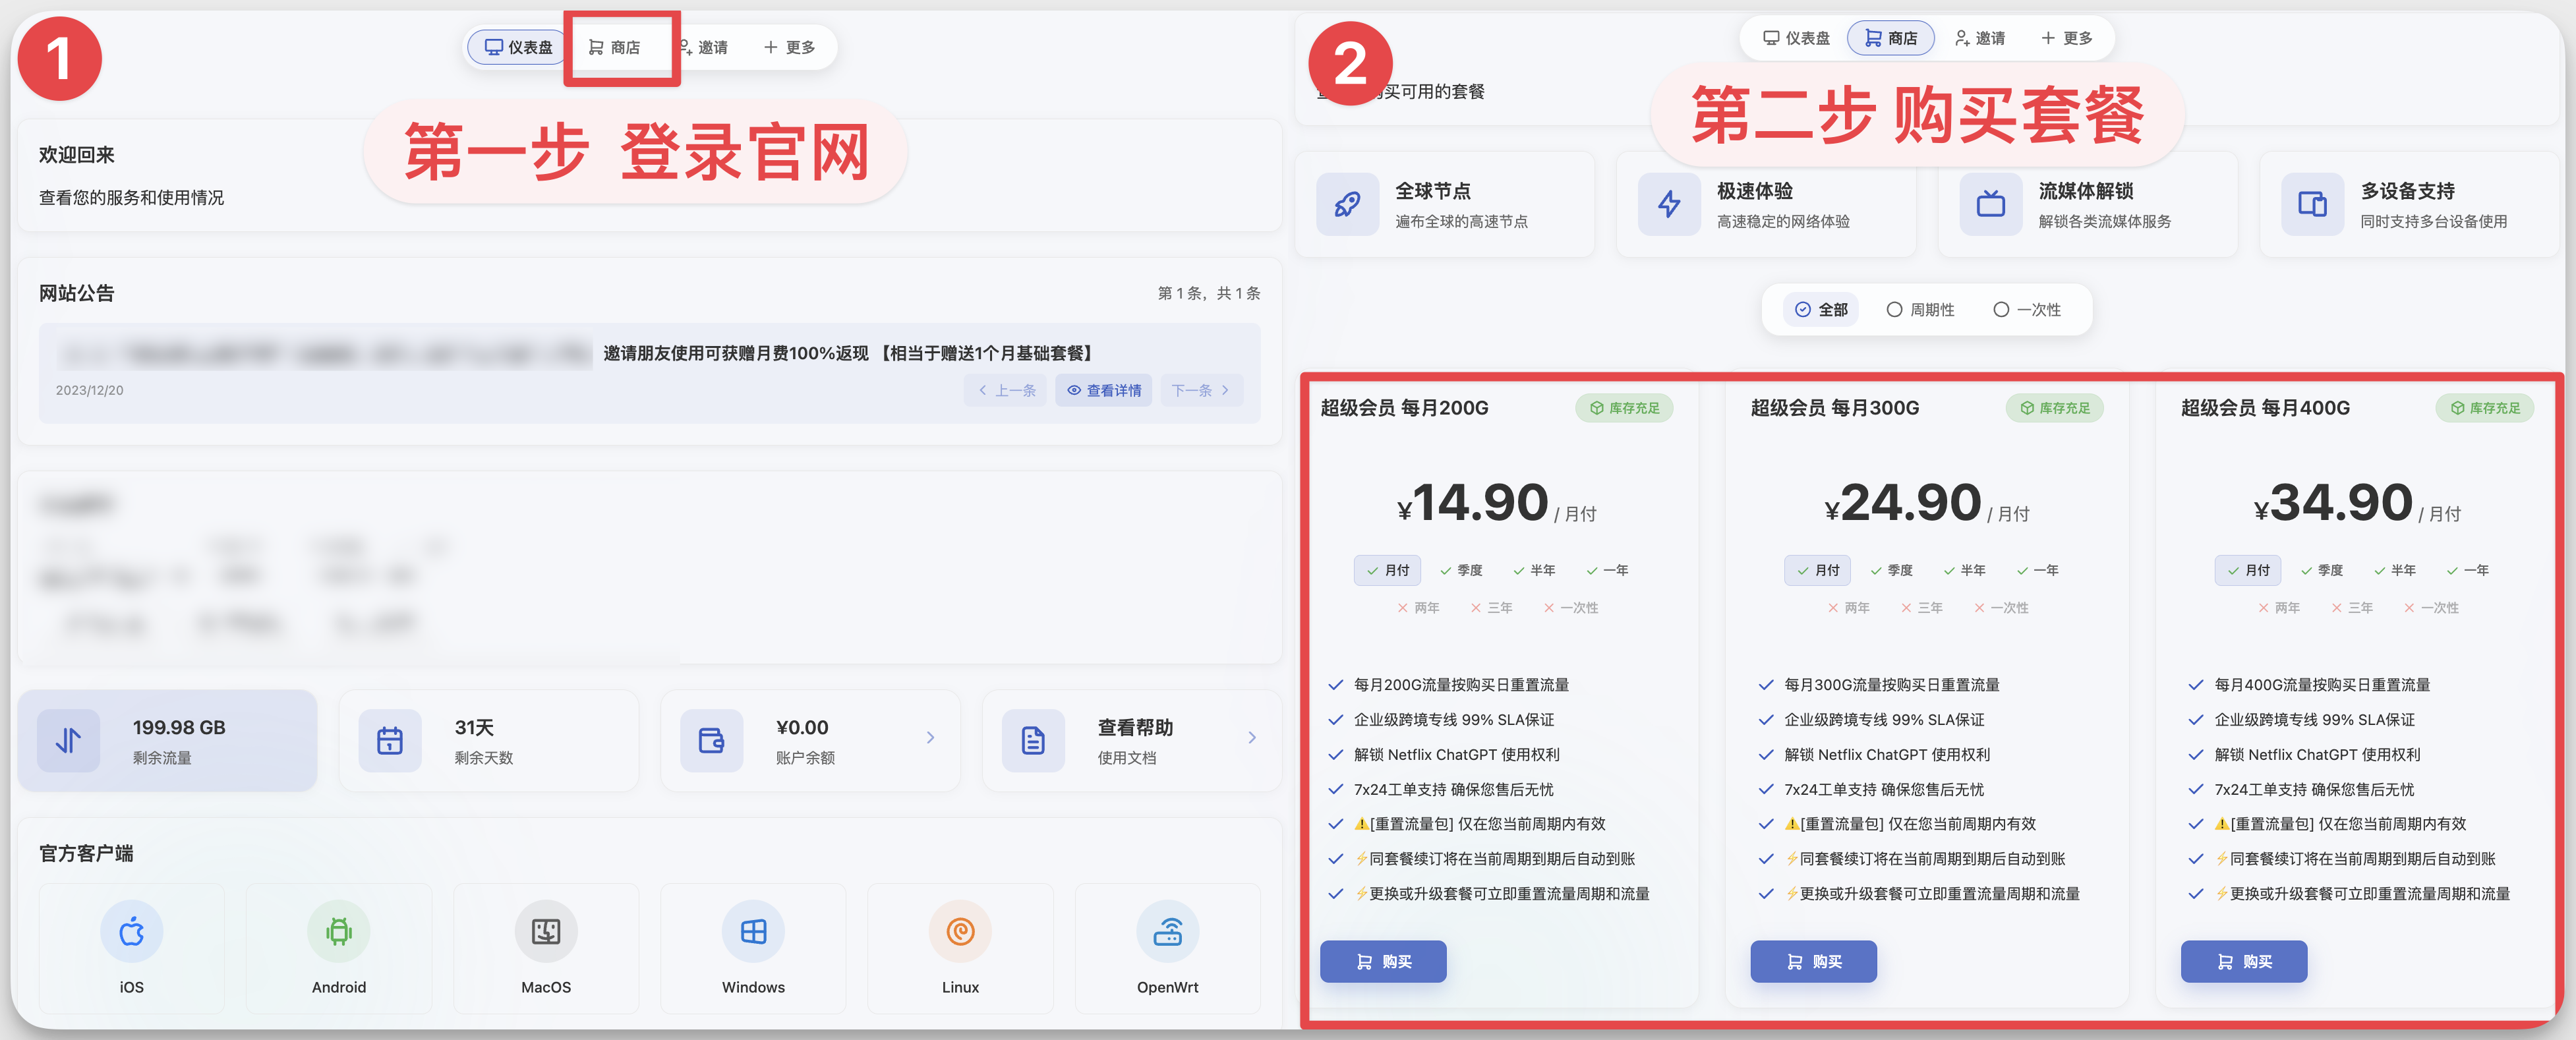
Task: Expand the 更多 menu in left navigation
Action: tap(789, 47)
